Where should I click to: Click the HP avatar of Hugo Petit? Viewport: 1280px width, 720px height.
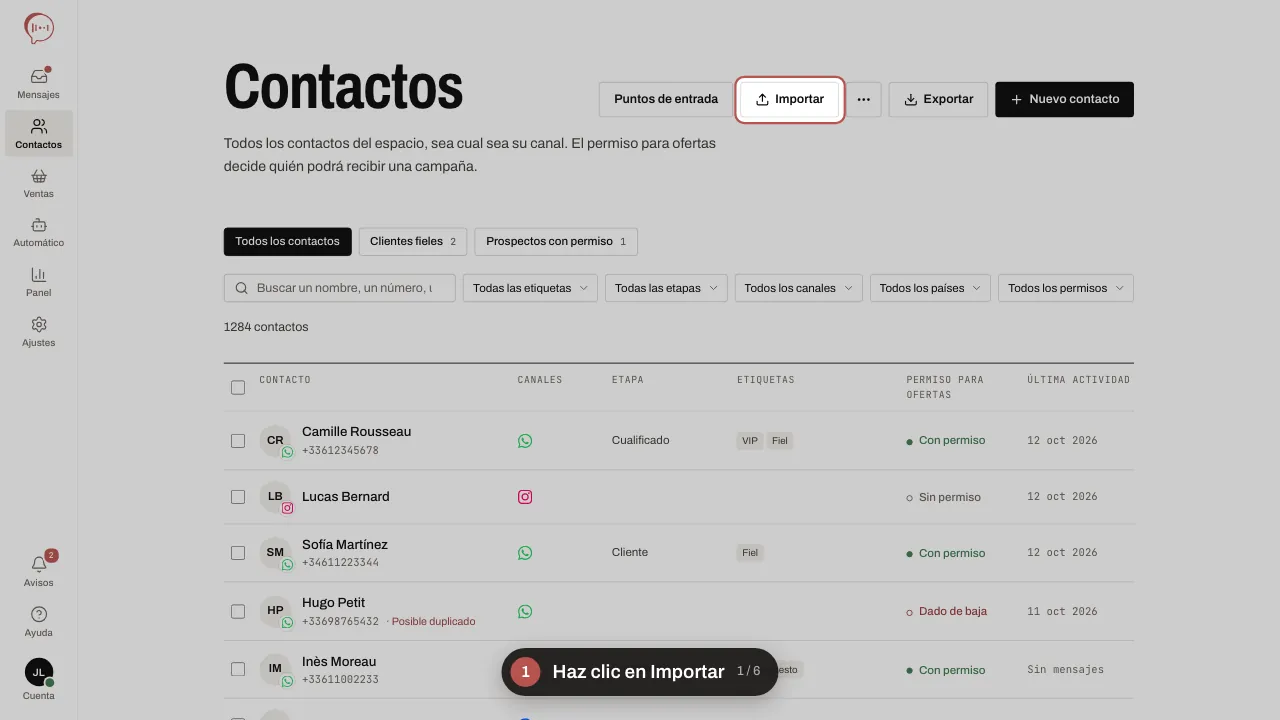click(275, 611)
